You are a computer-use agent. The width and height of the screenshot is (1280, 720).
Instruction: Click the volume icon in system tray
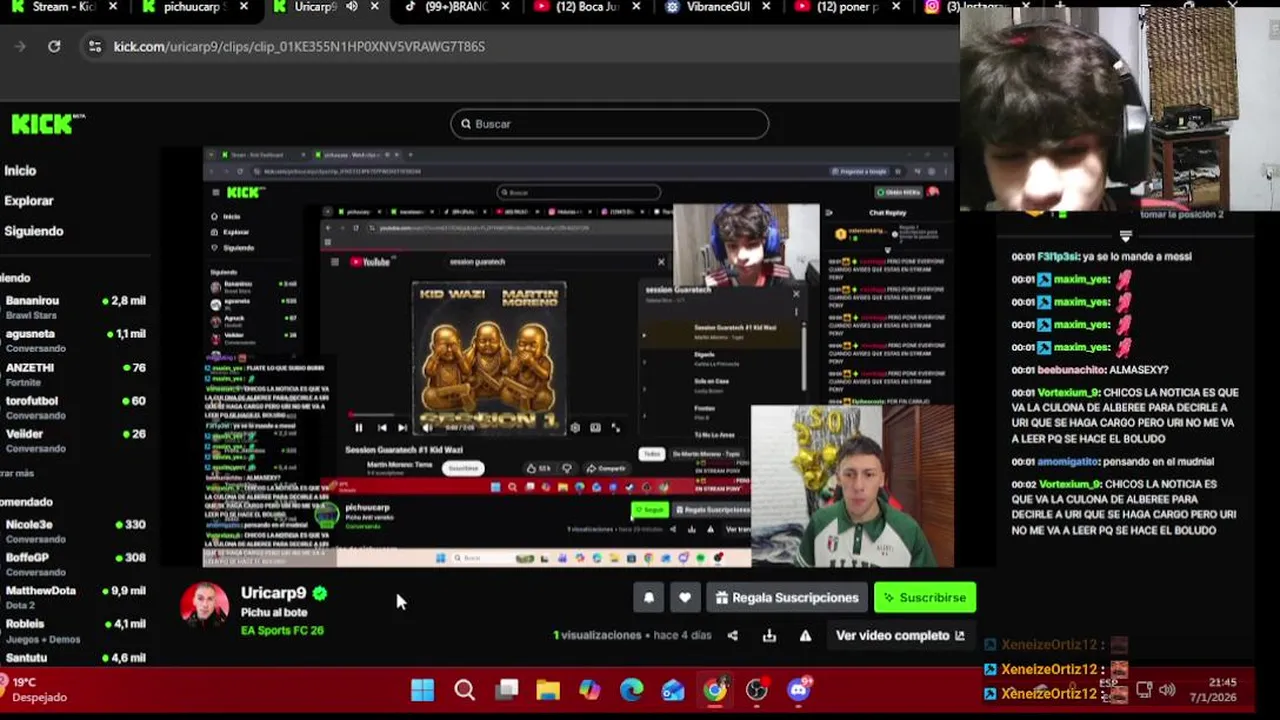pyautogui.click(x=1167, y=690)
